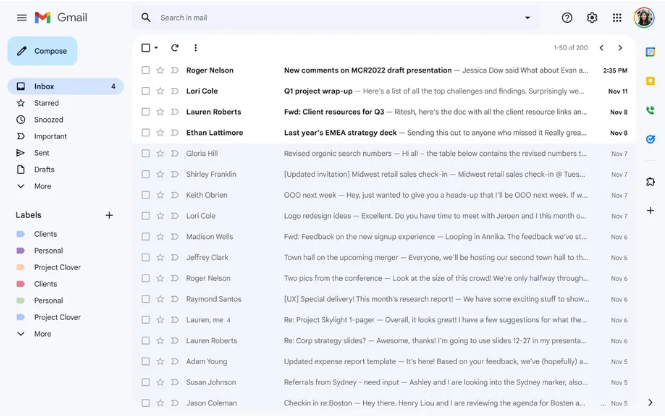Image resolution: width=665 pixels, height=416 pixels.
Task: Open Inbox folder
Action: pyautogui.click(x=66, y=86)
